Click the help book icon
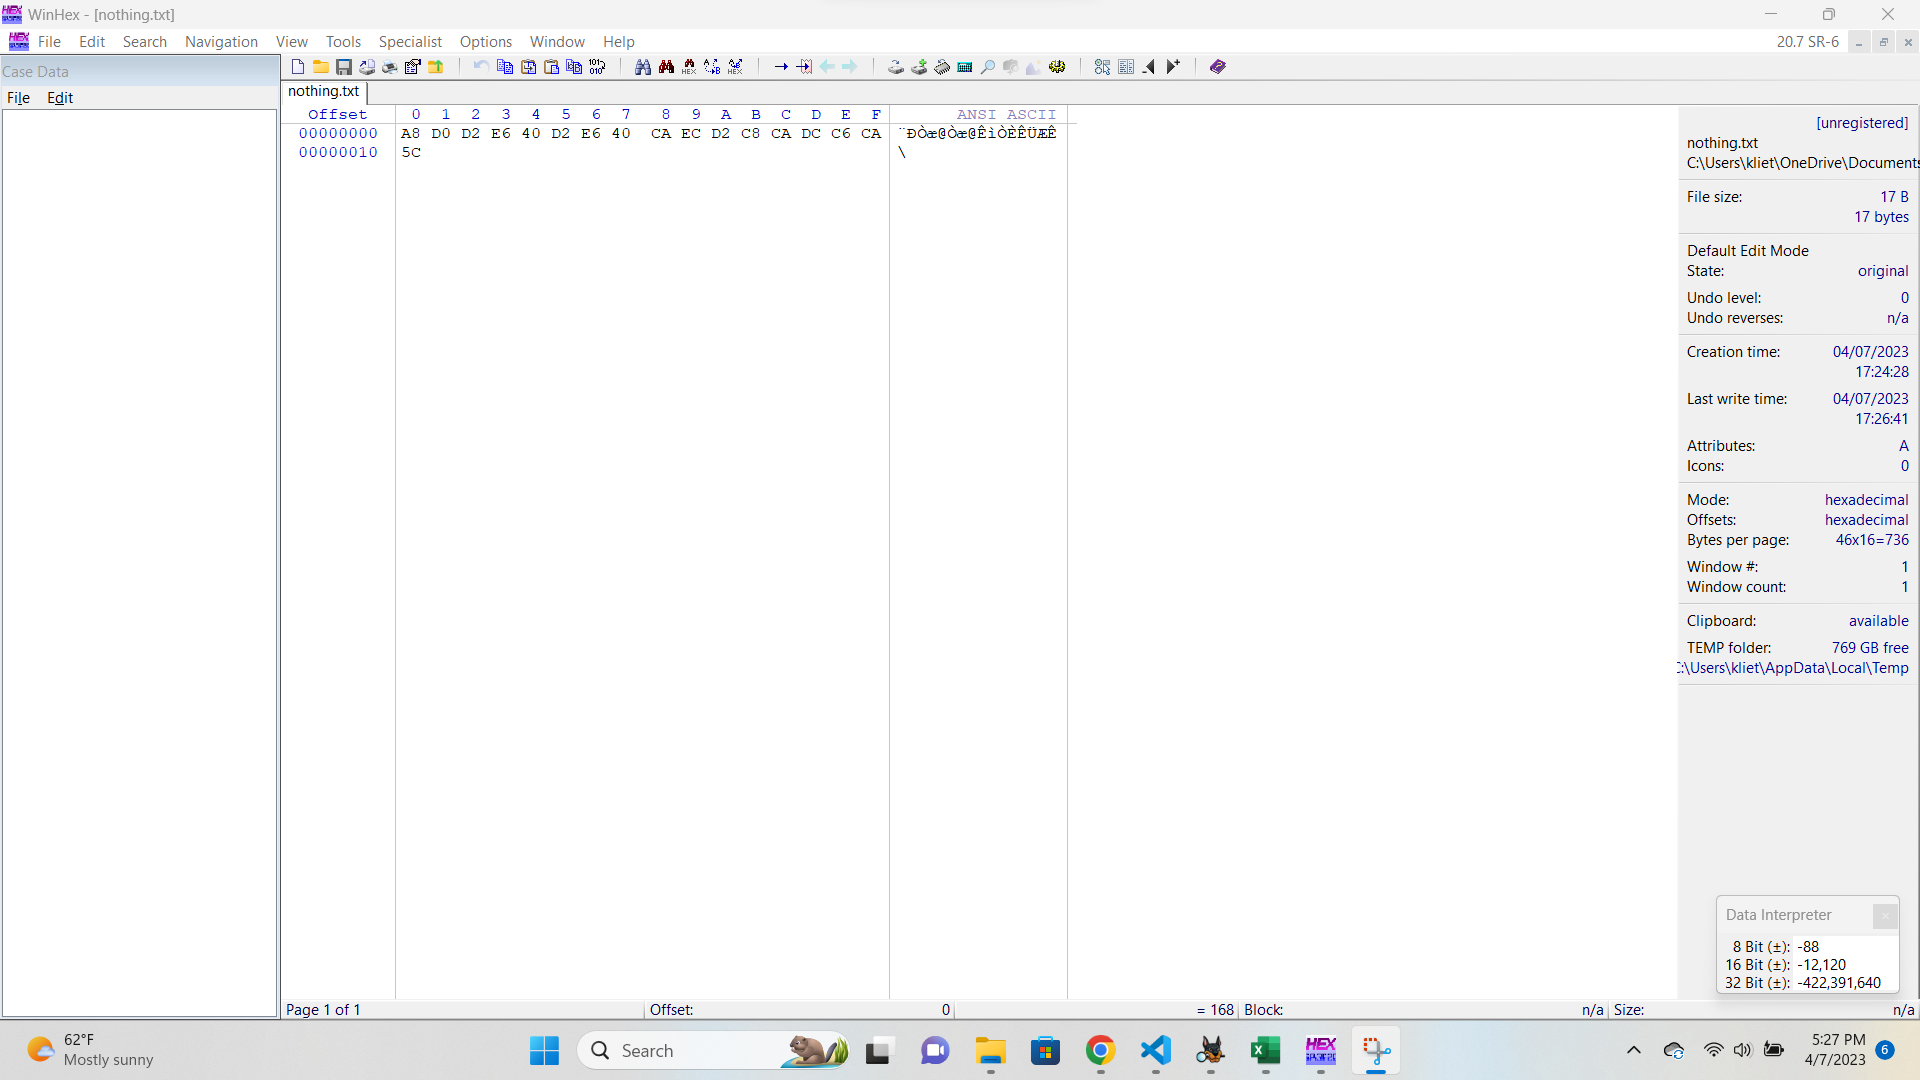This screenshot has height=1080, width=1920. (x=1217, y=67)
